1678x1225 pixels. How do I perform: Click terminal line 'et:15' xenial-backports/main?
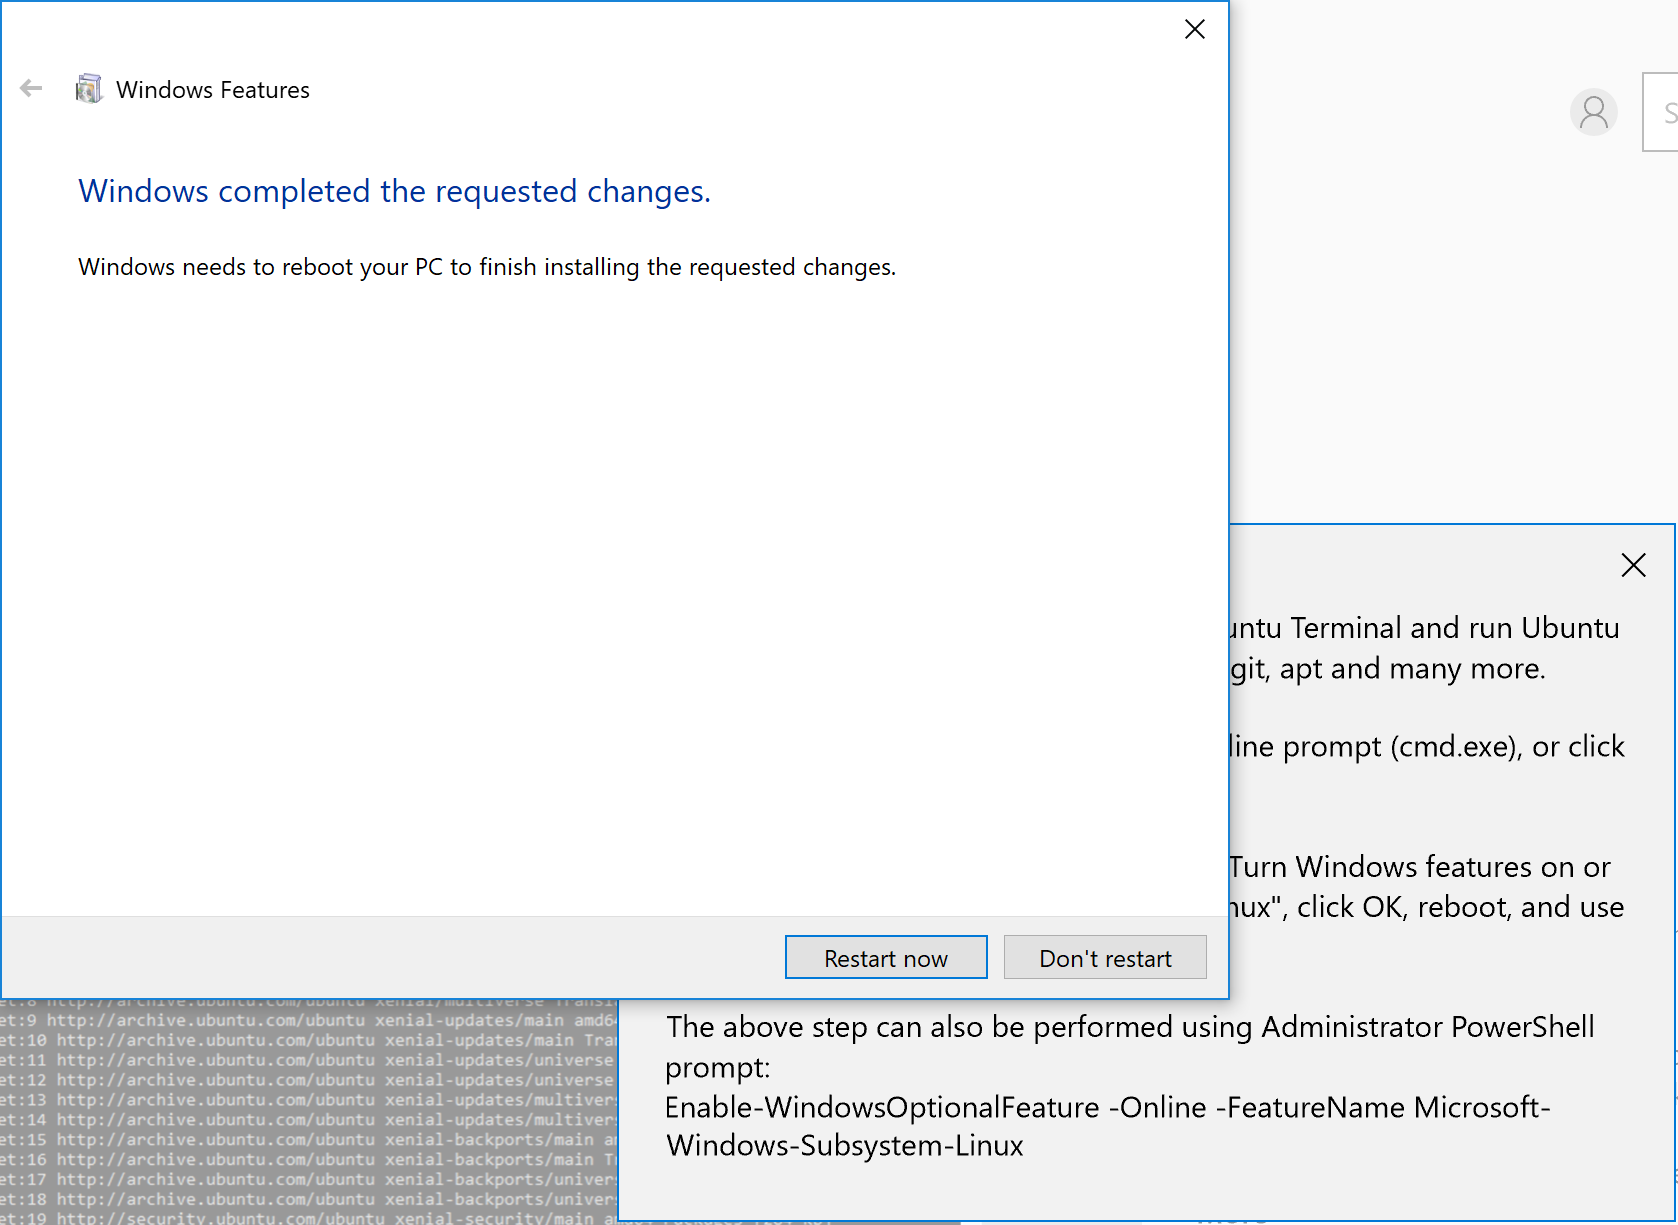[309, 1139]
